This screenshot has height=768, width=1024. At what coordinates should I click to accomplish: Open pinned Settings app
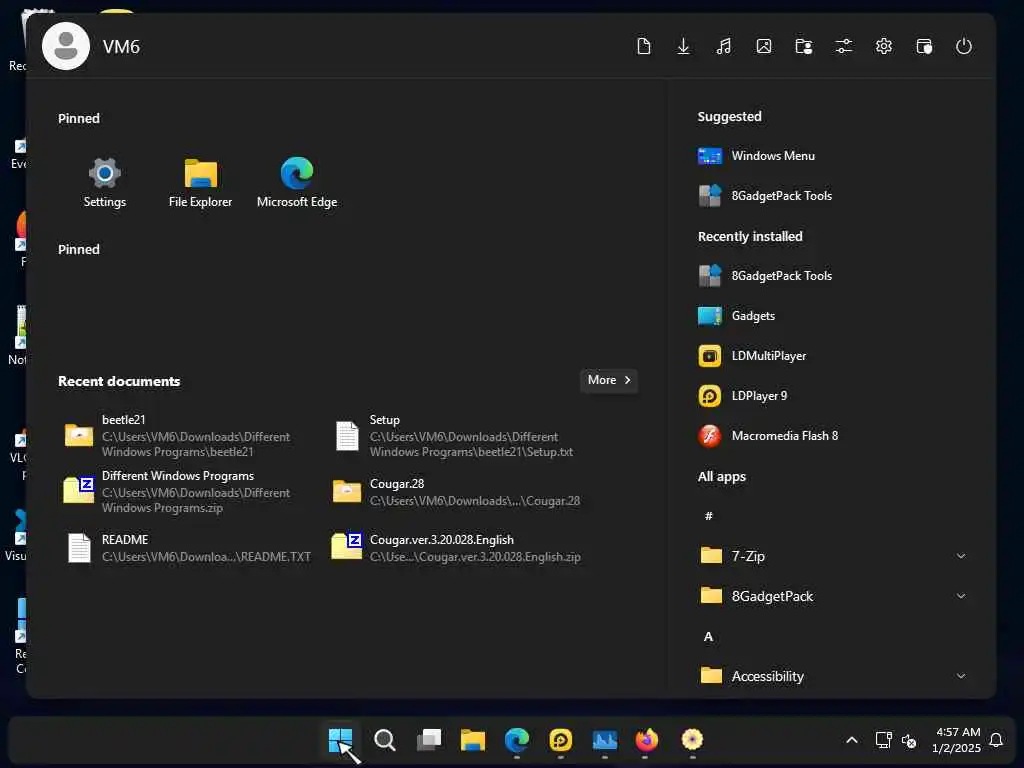pyautogui.click(x=104, y=182)
